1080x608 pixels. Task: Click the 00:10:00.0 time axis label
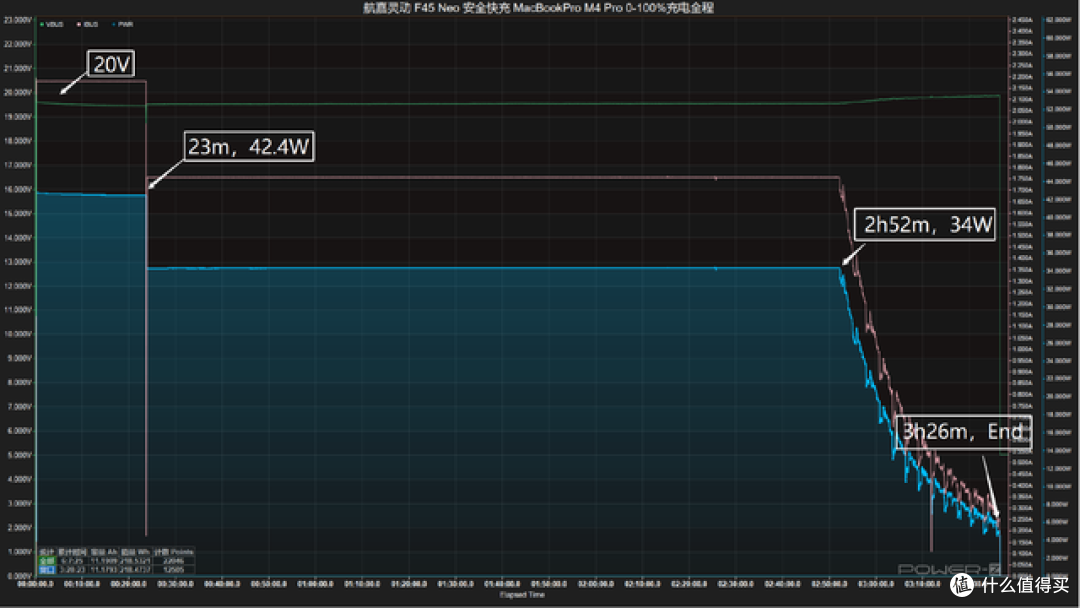[x=82, y=584]
